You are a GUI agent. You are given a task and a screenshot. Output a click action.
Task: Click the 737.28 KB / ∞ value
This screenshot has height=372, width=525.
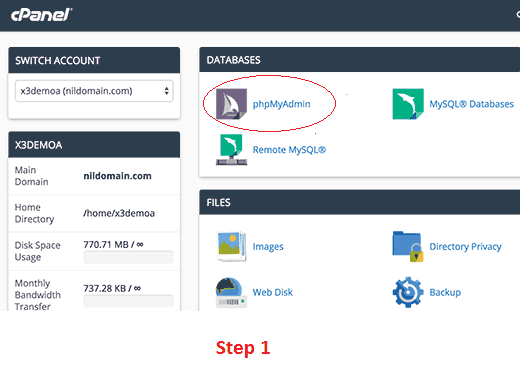(112, 288)
